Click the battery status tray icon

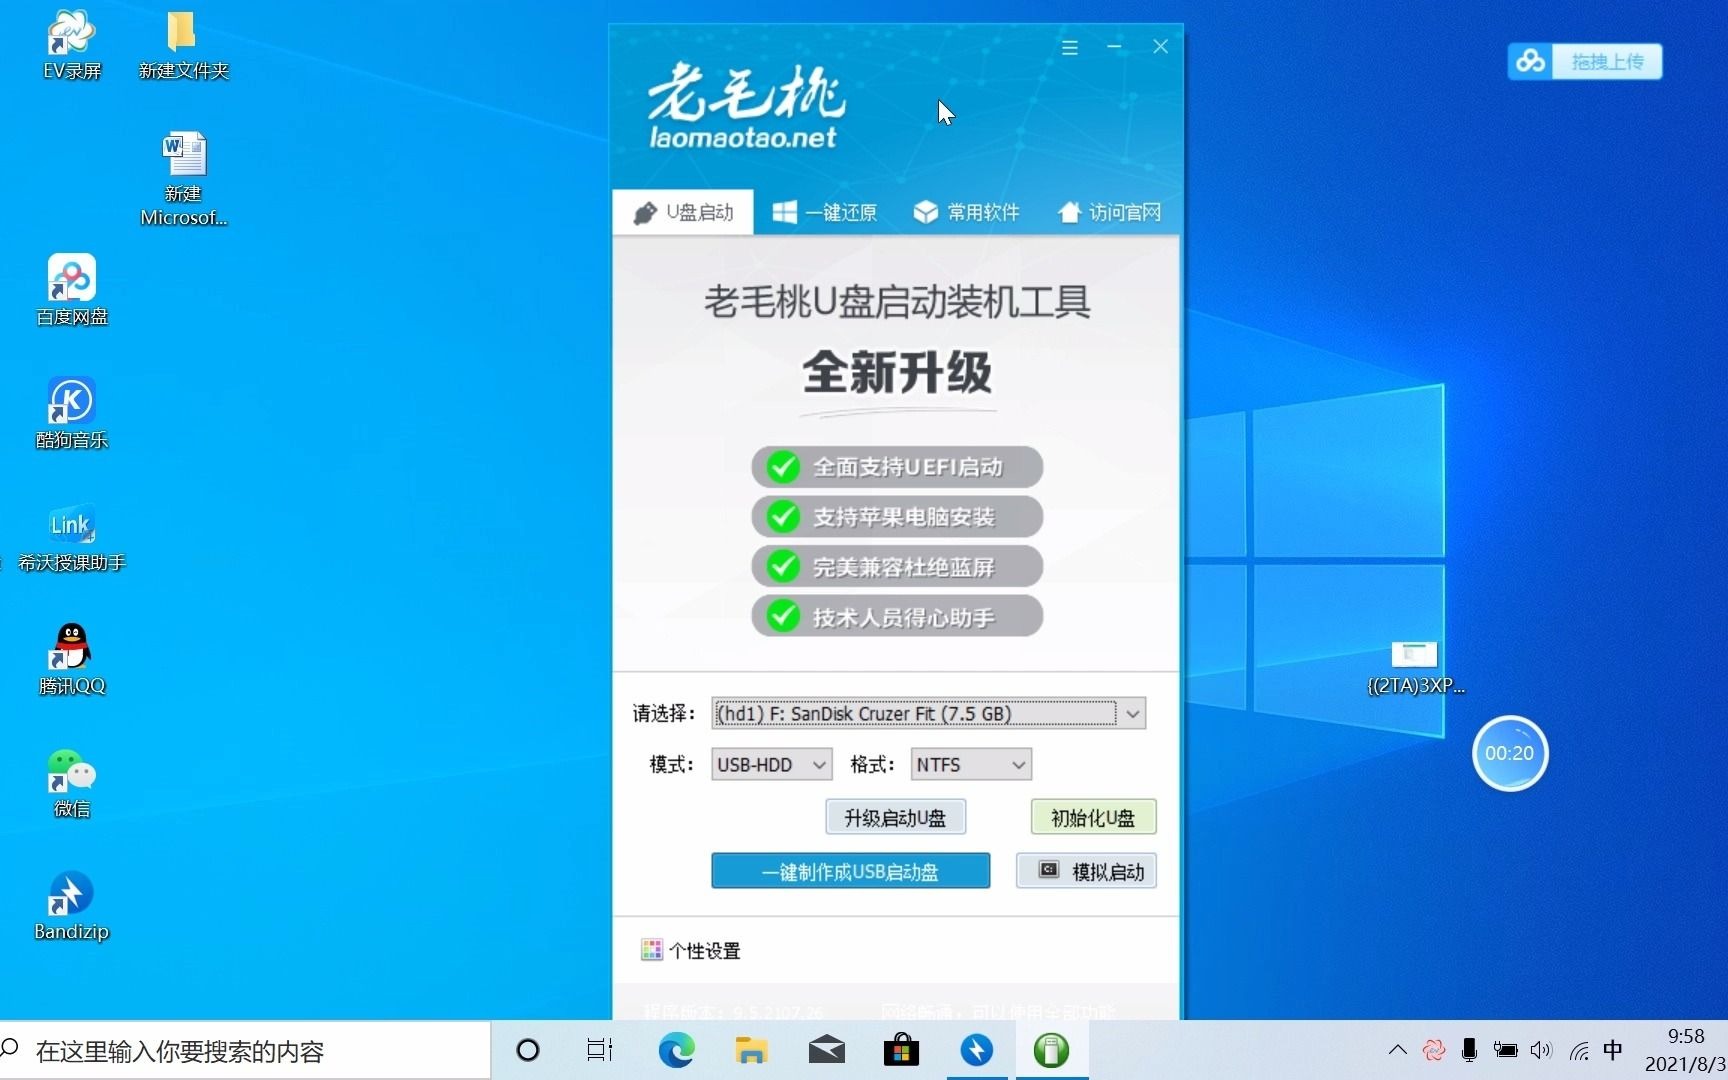click(1505, 1050)
